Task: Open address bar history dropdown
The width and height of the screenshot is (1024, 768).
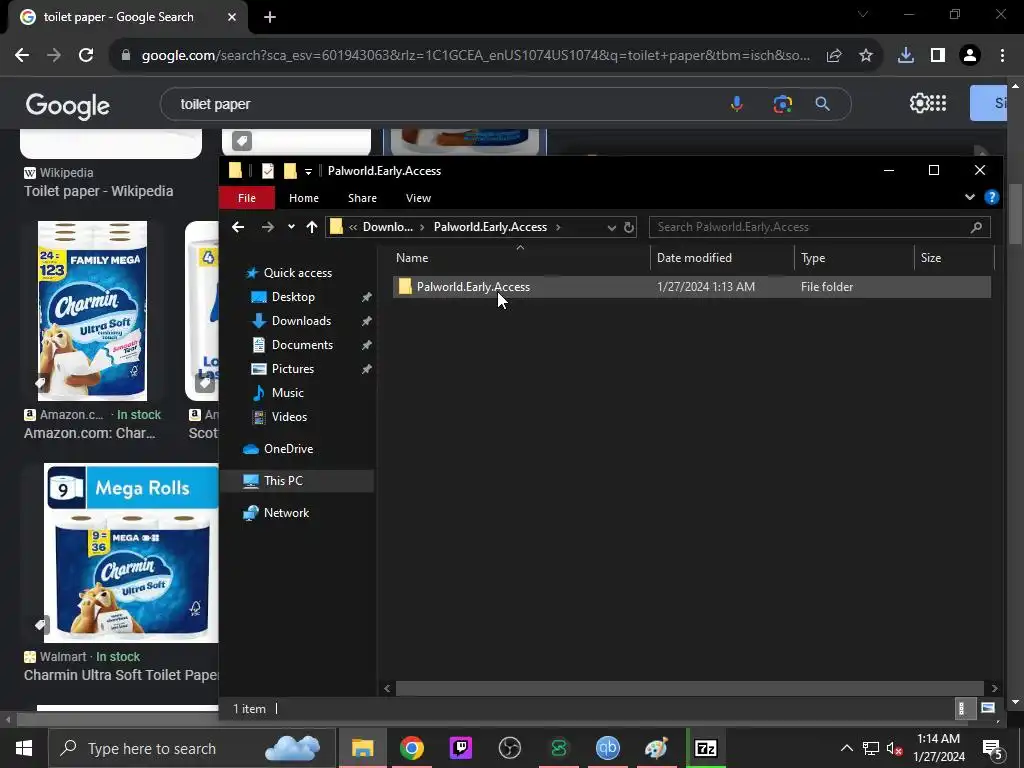Action: click(x=611, y=227)
